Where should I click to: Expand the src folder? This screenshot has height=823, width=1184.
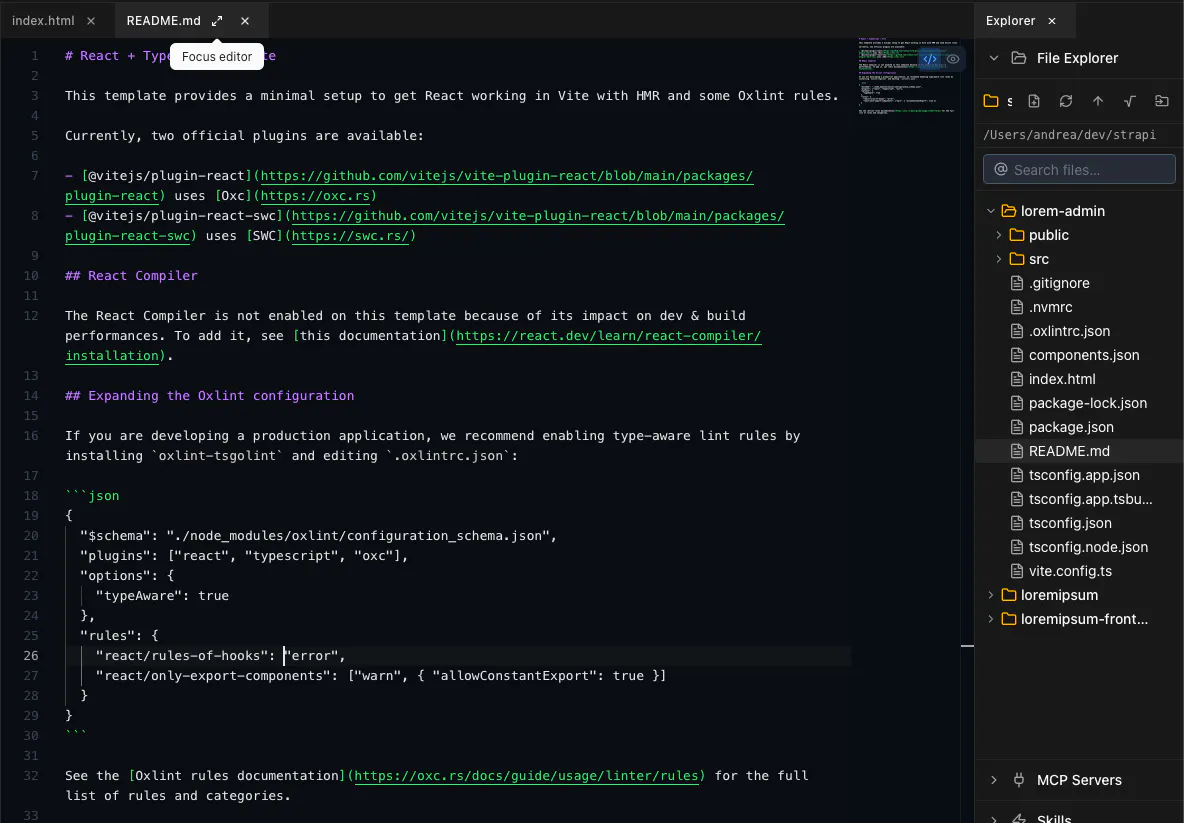tap(999, 260)
